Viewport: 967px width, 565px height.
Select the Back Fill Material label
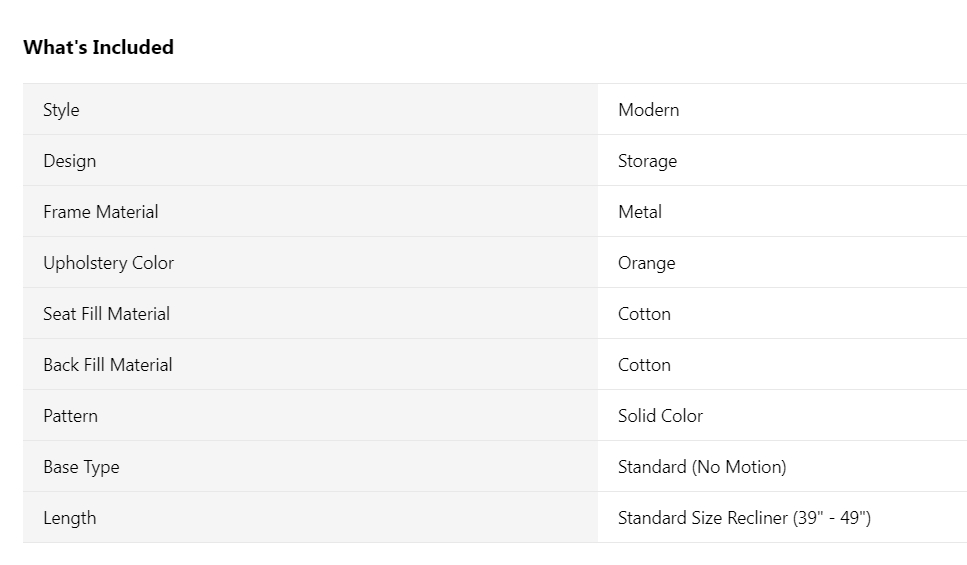(x=107, y=365)
